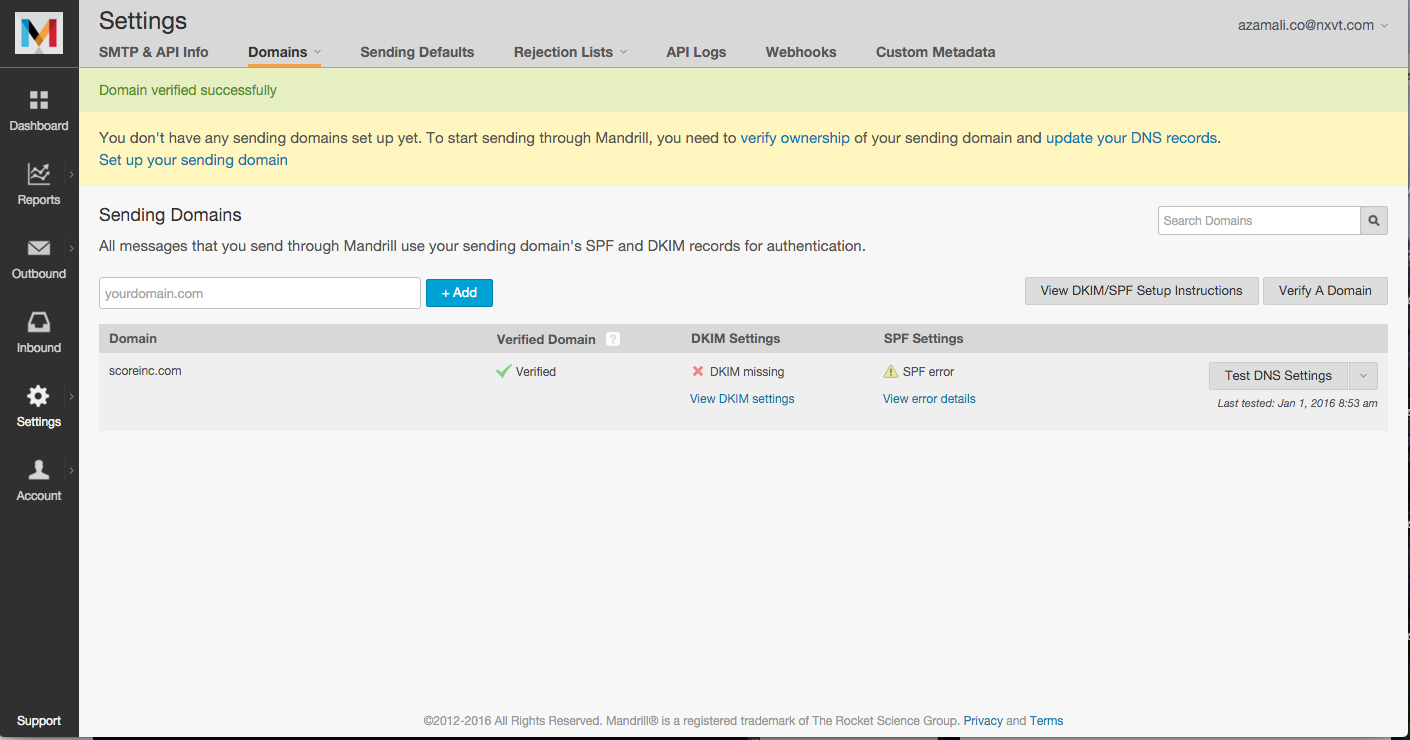
Task: Open the update your DNS records link
Action: pos(1131,138)
